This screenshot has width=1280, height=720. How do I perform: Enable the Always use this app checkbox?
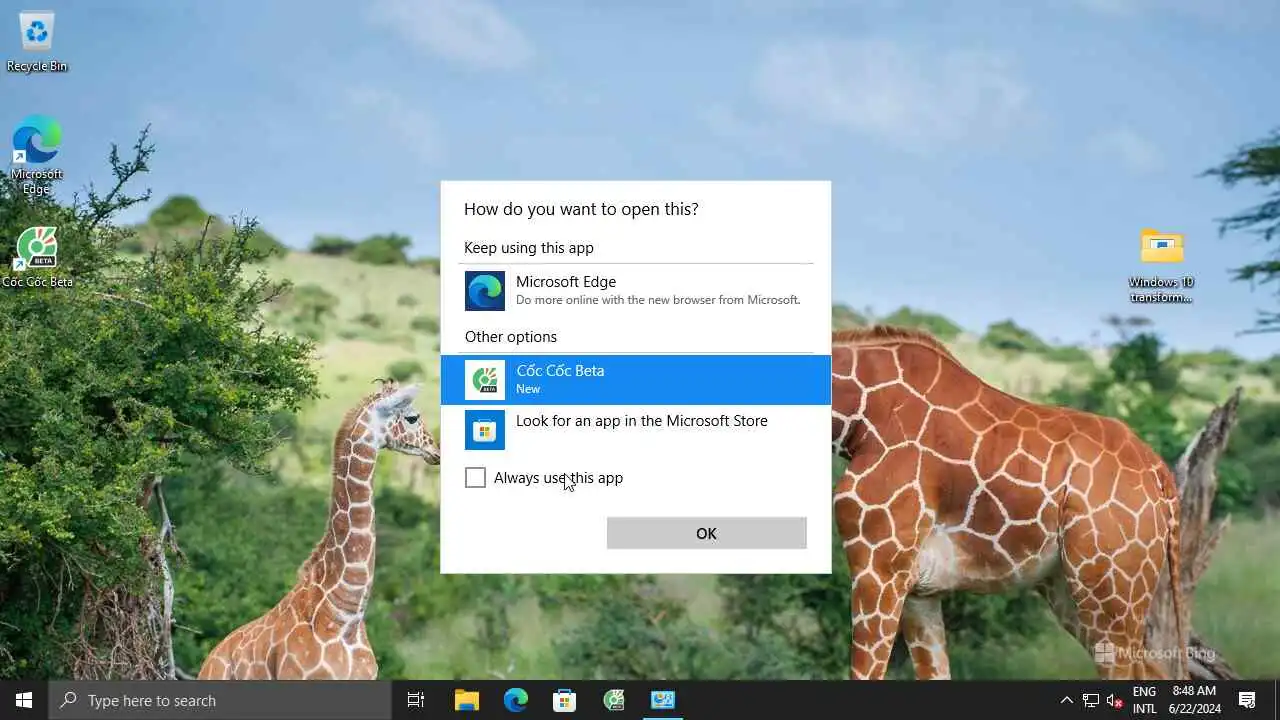(x=475, y=478)
